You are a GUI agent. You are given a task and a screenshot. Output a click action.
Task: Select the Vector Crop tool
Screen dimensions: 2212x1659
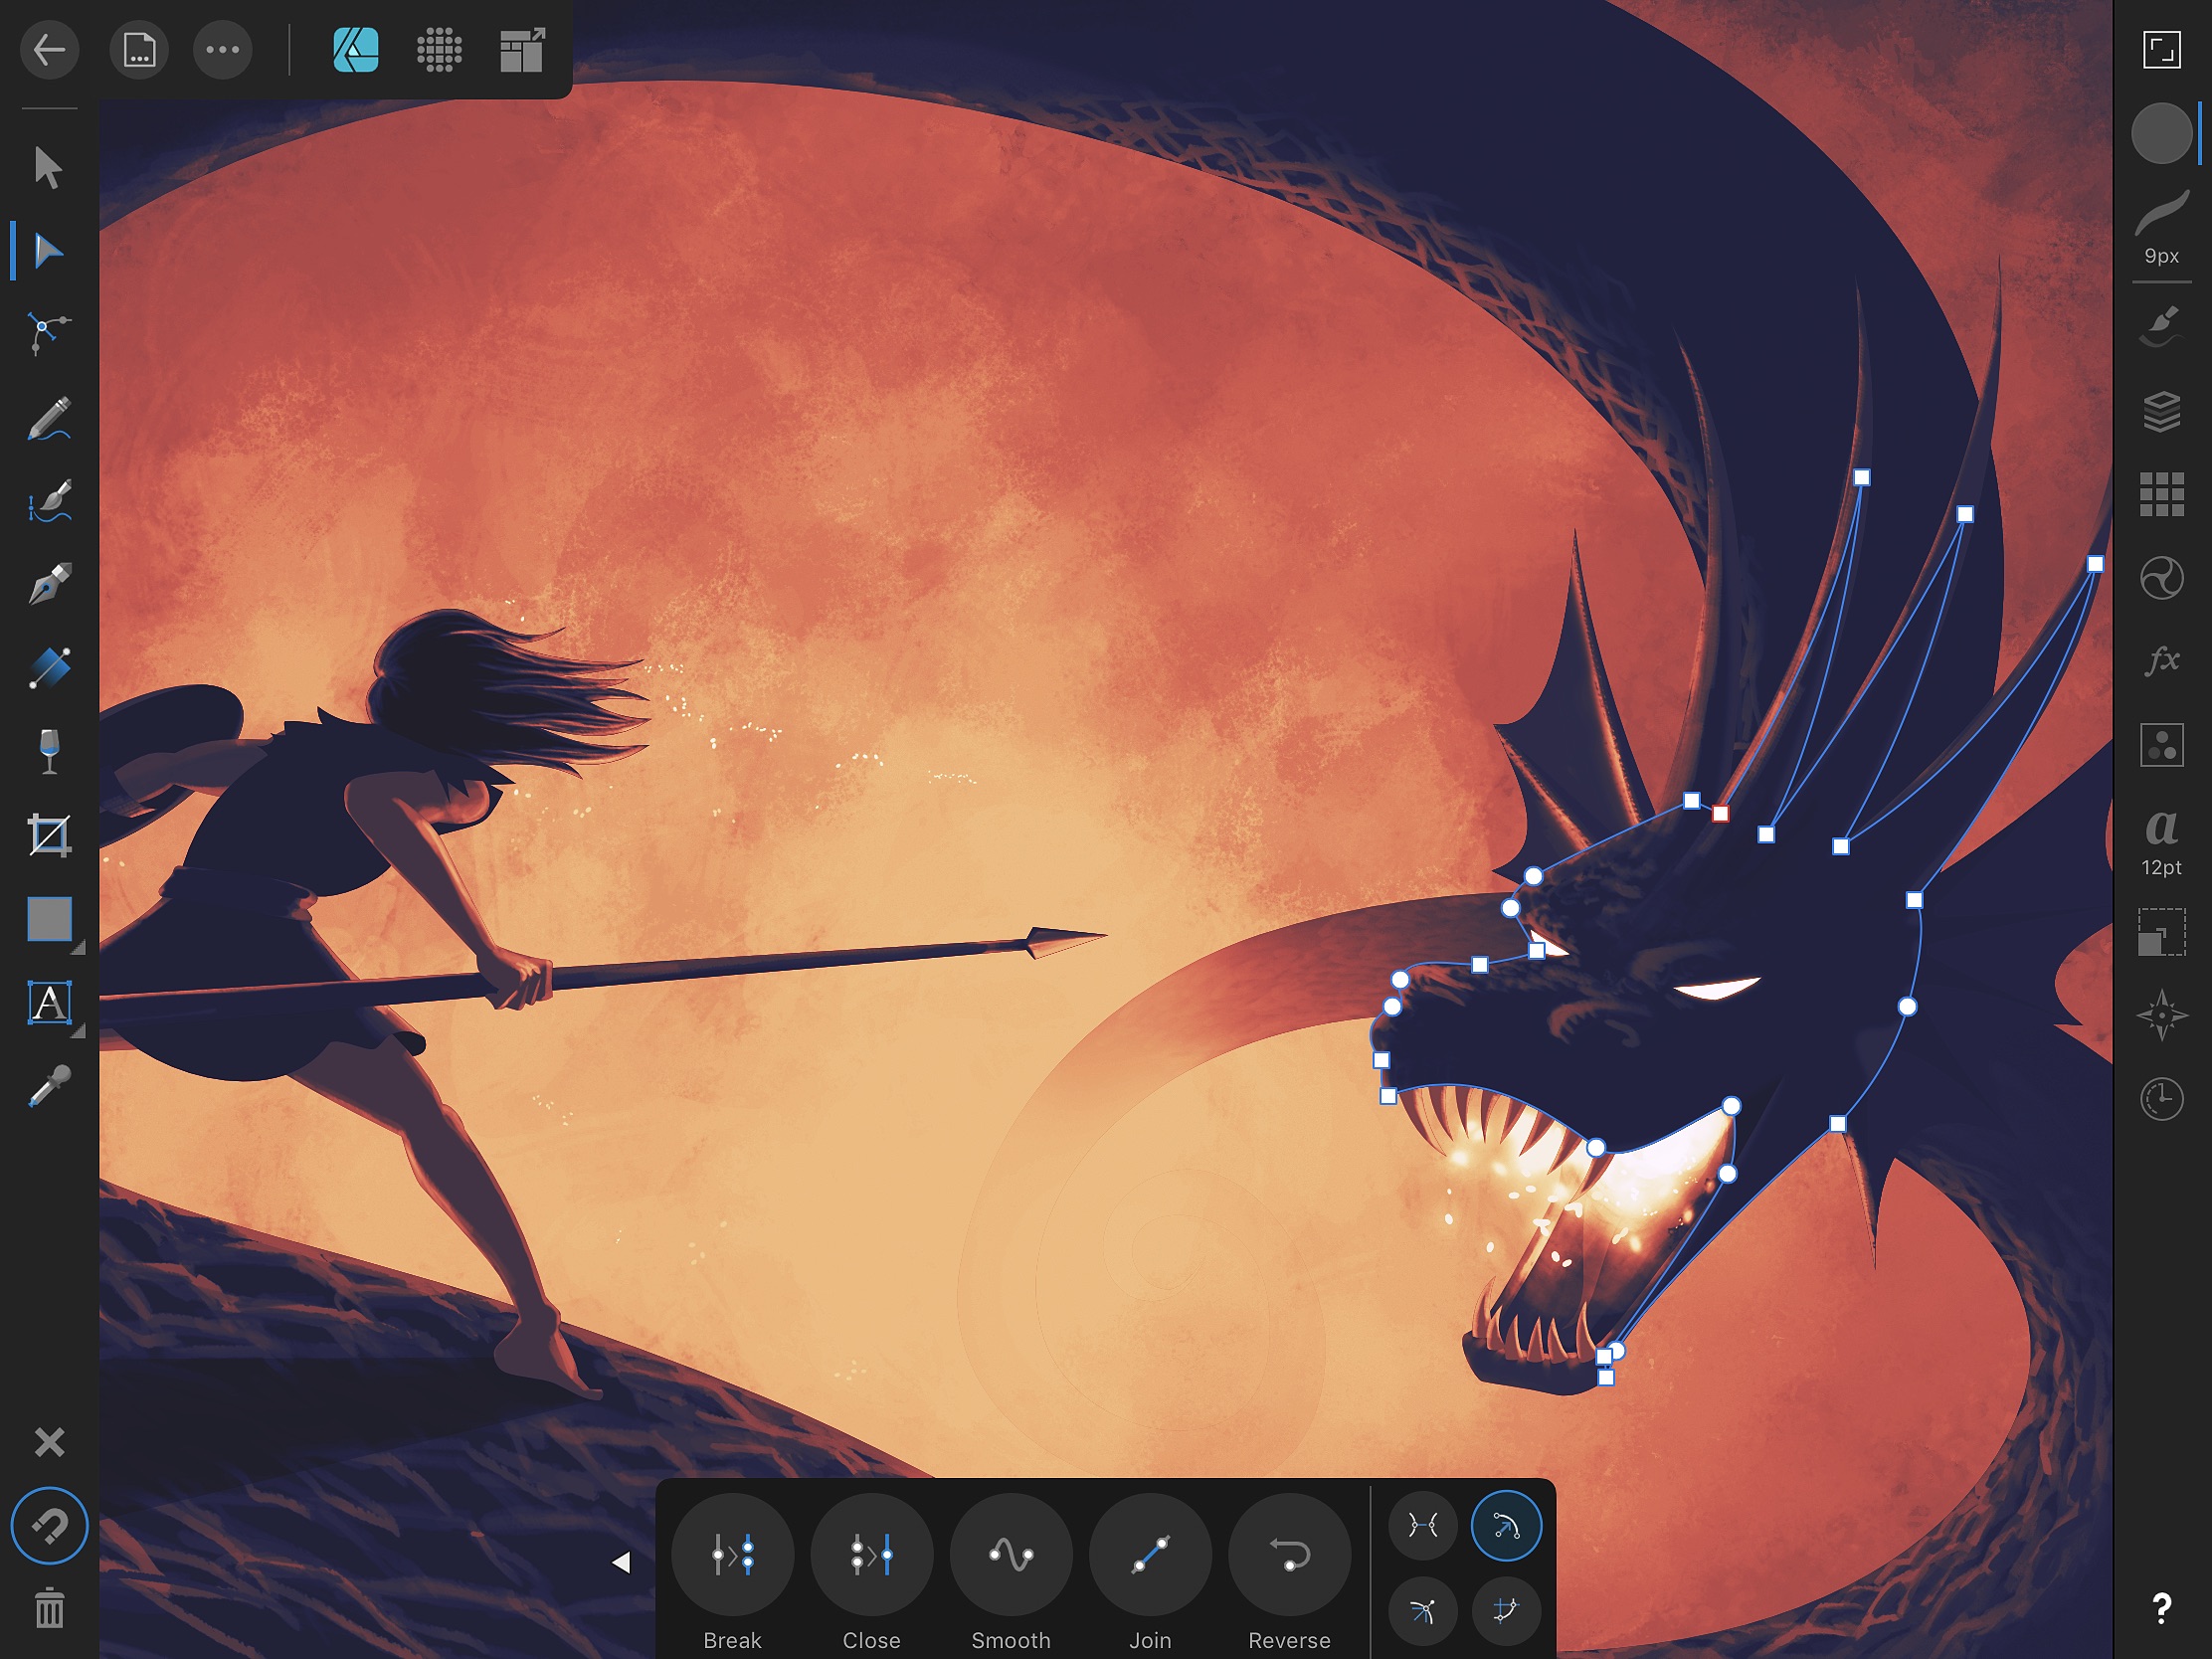(x=48, y=835)
